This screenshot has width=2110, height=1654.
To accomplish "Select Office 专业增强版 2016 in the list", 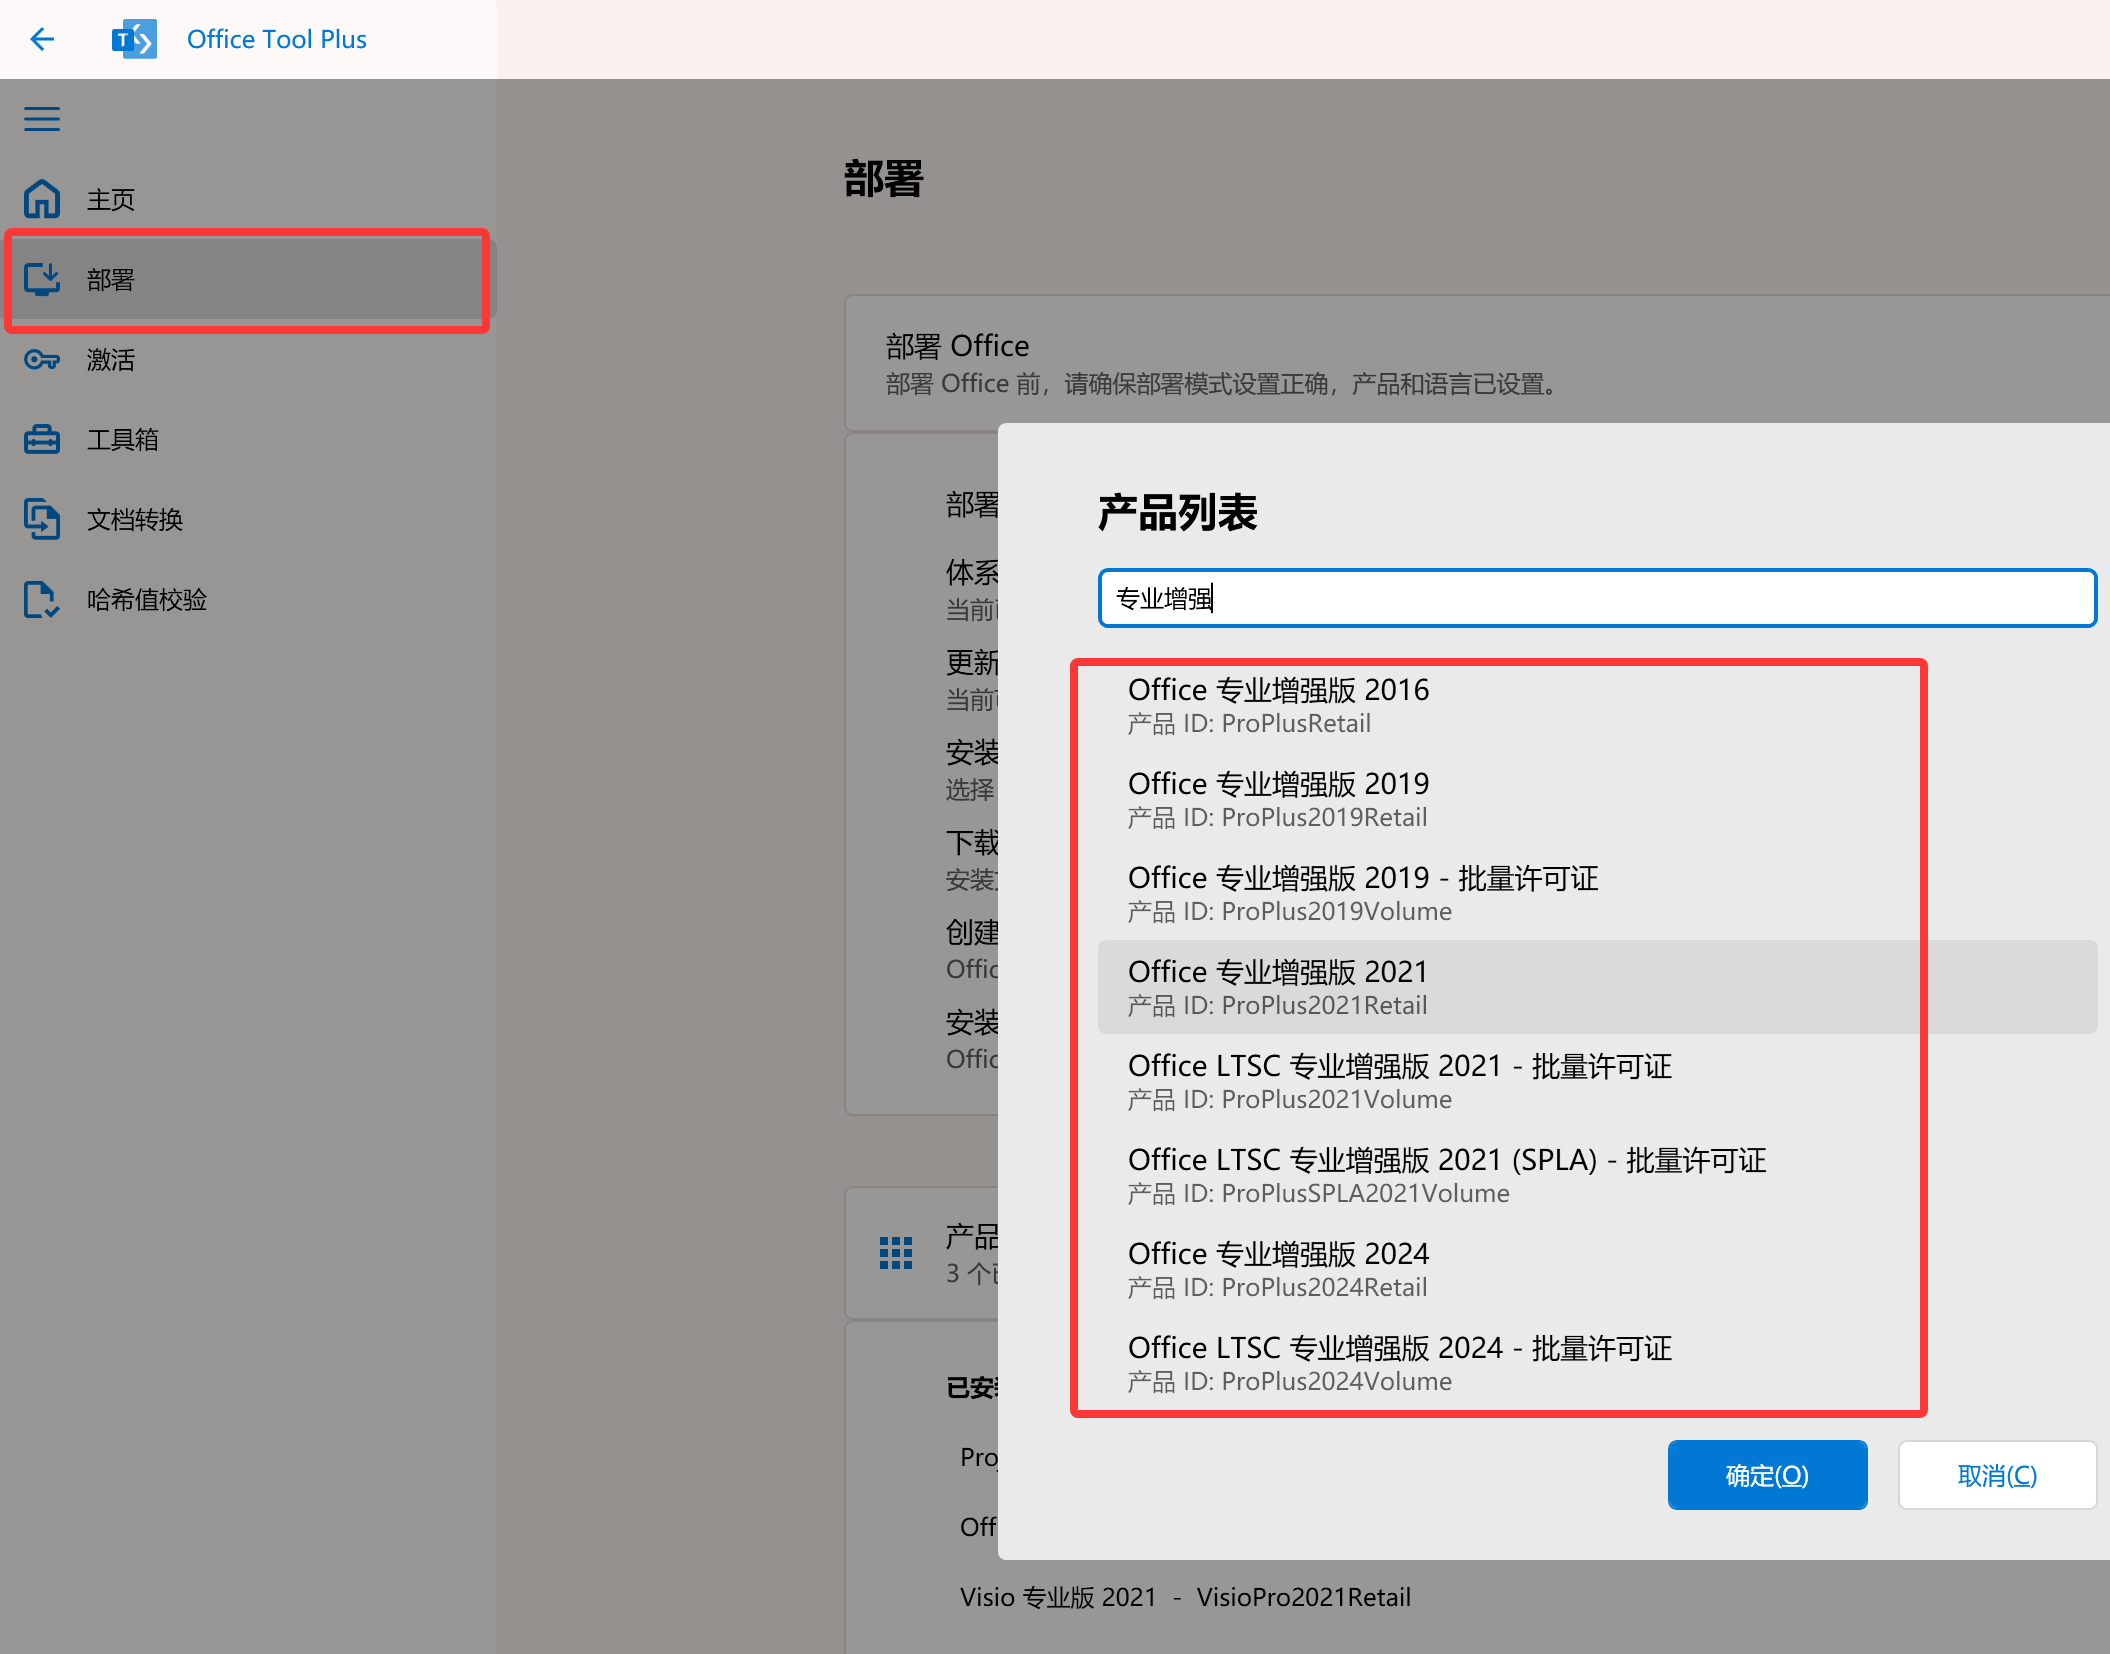I will (1597, 705).
